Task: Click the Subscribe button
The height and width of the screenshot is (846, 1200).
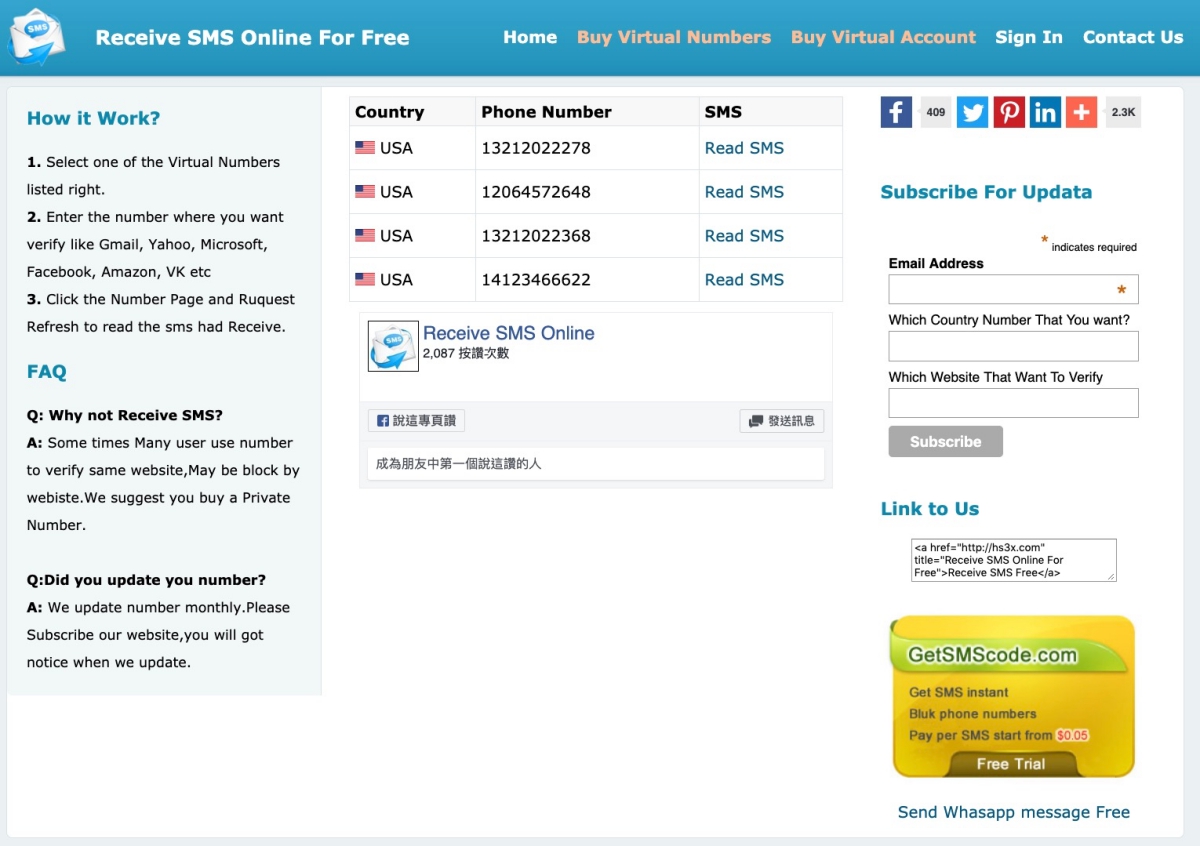Action: point(945,441)
